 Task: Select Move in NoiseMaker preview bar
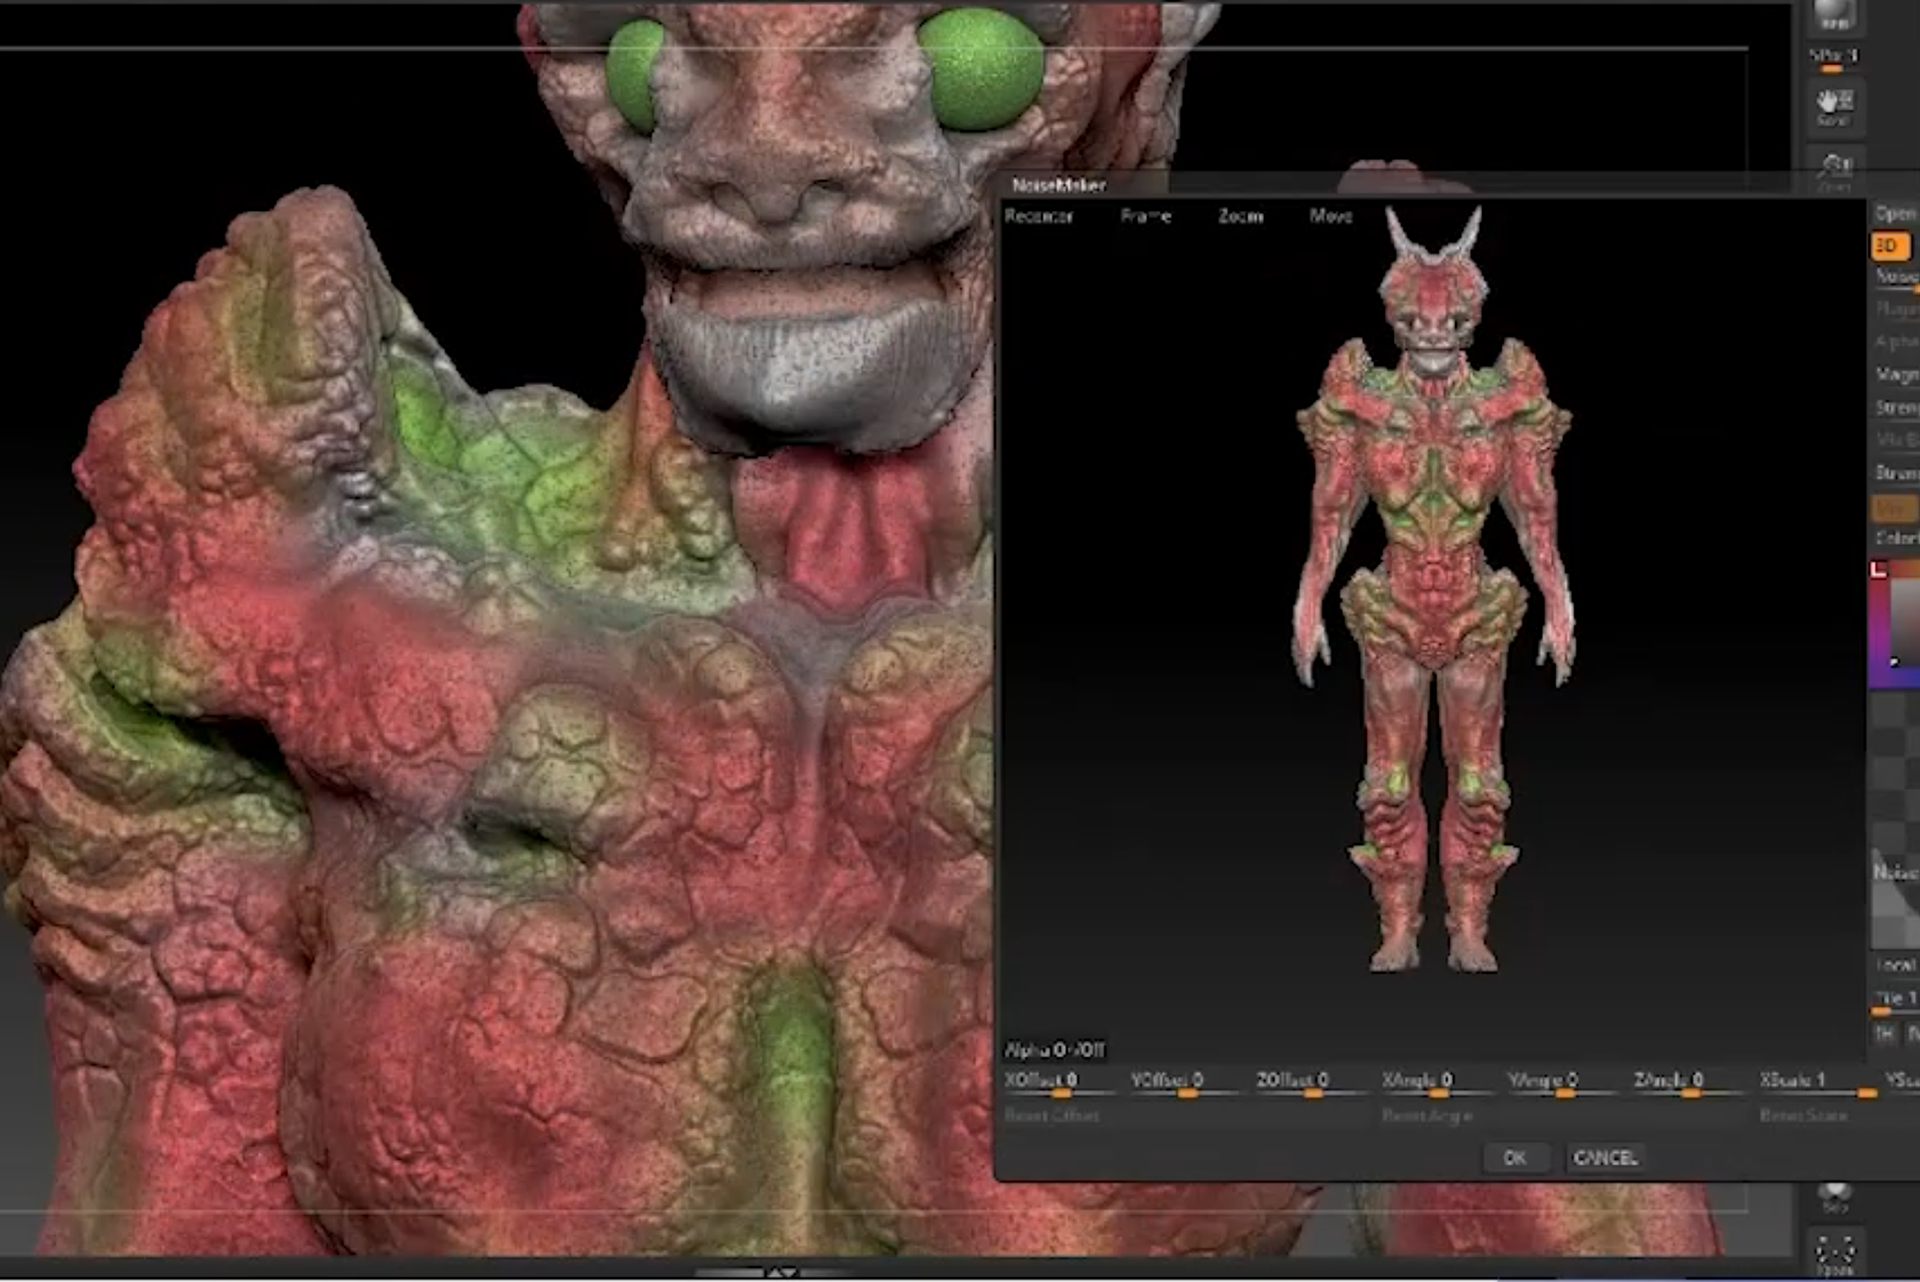[x=1330, y=216]
